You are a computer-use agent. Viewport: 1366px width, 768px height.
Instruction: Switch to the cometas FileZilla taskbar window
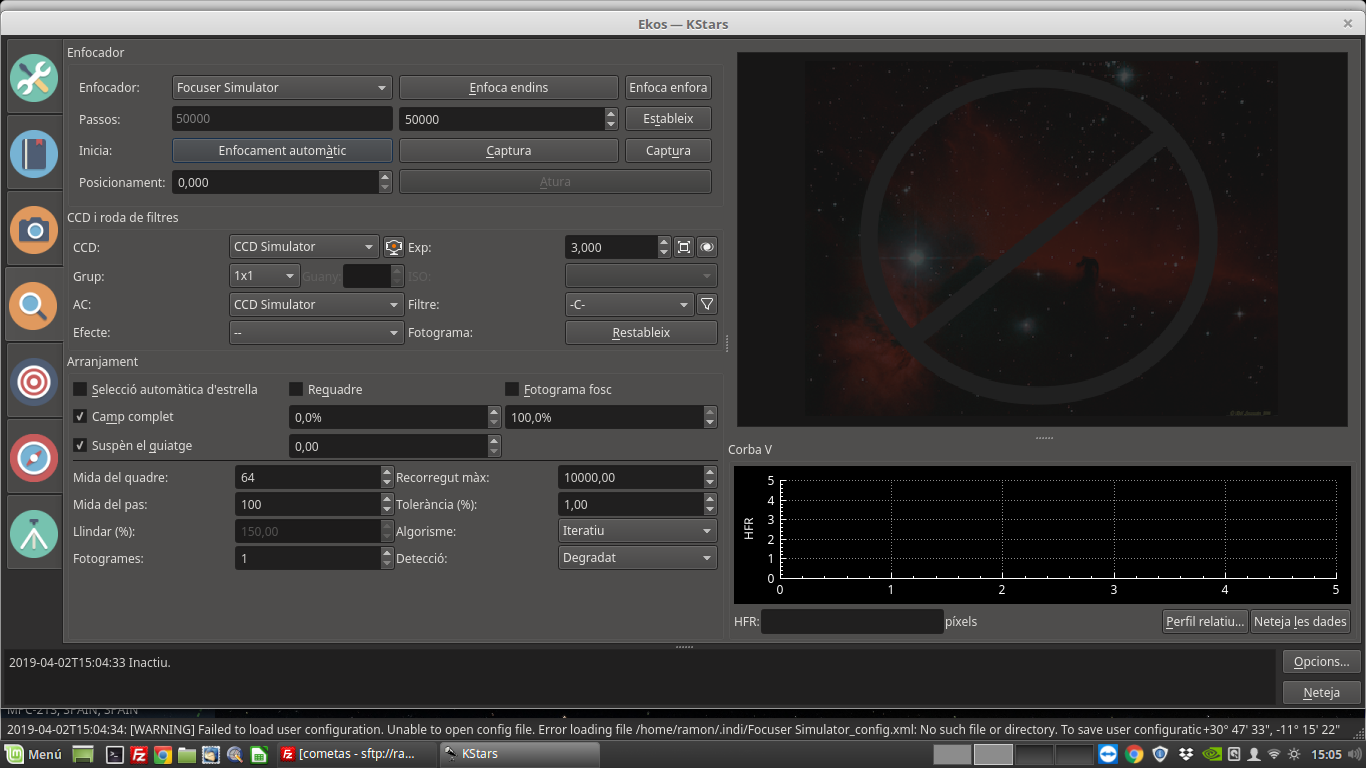coord(357,754)
